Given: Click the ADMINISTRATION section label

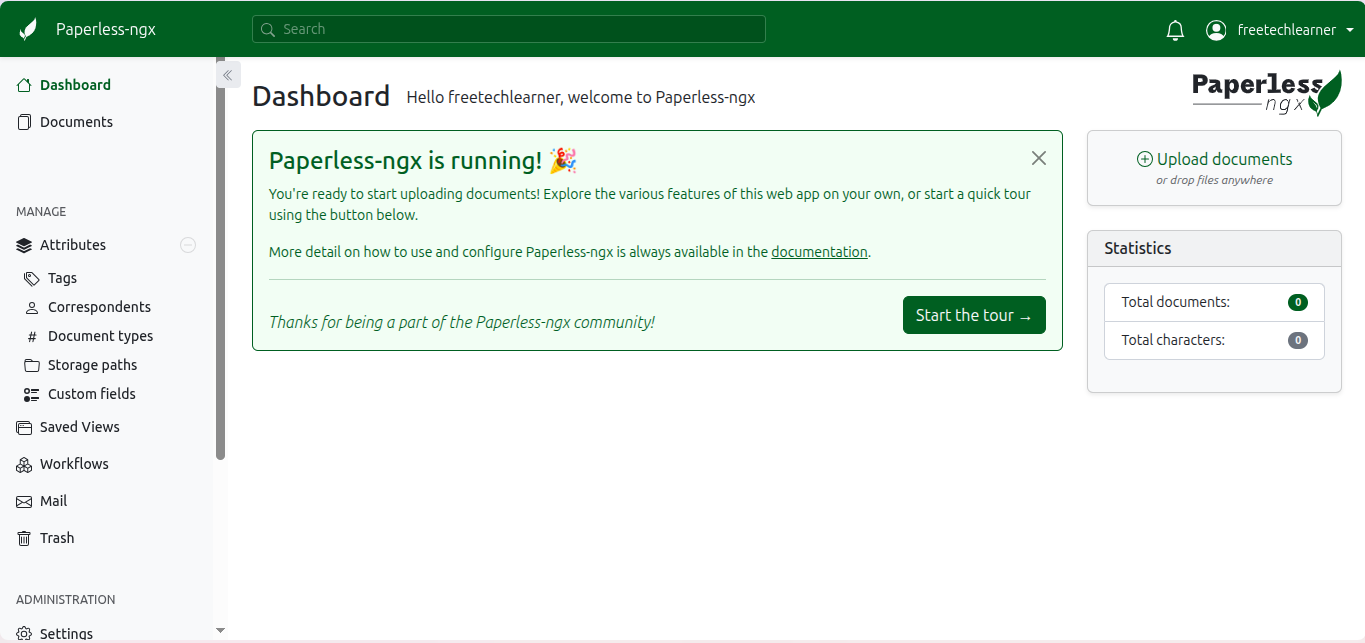Looking at the screenshot, I should tap(66, 600).
